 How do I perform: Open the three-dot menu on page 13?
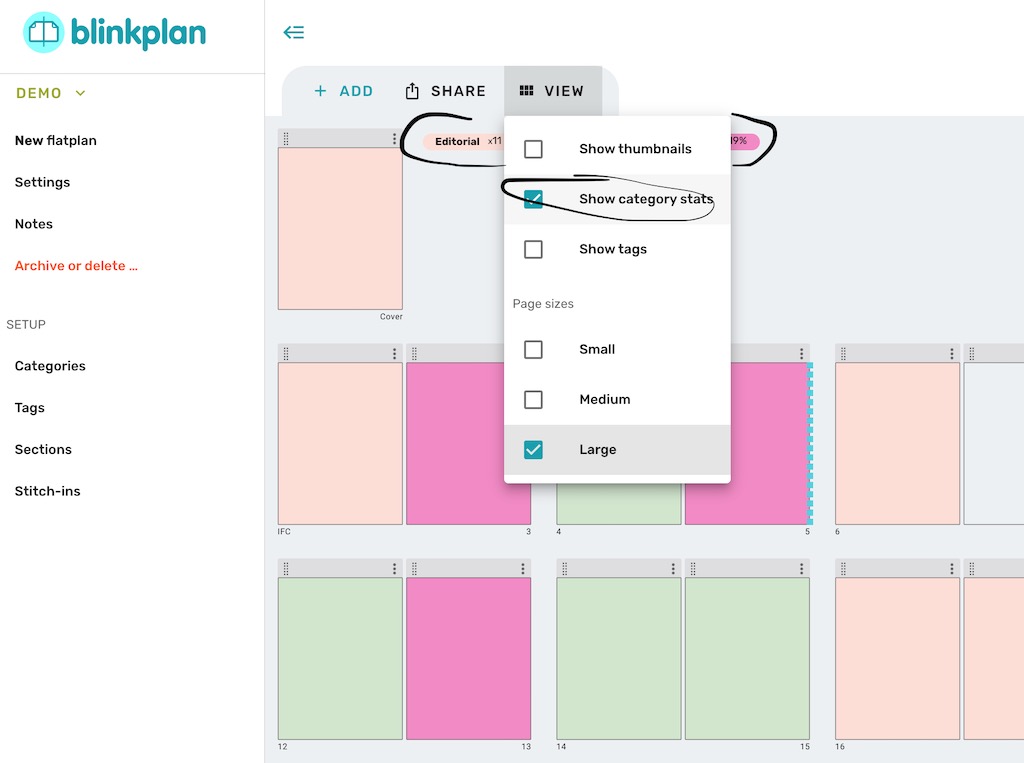[x=523, y=567]
